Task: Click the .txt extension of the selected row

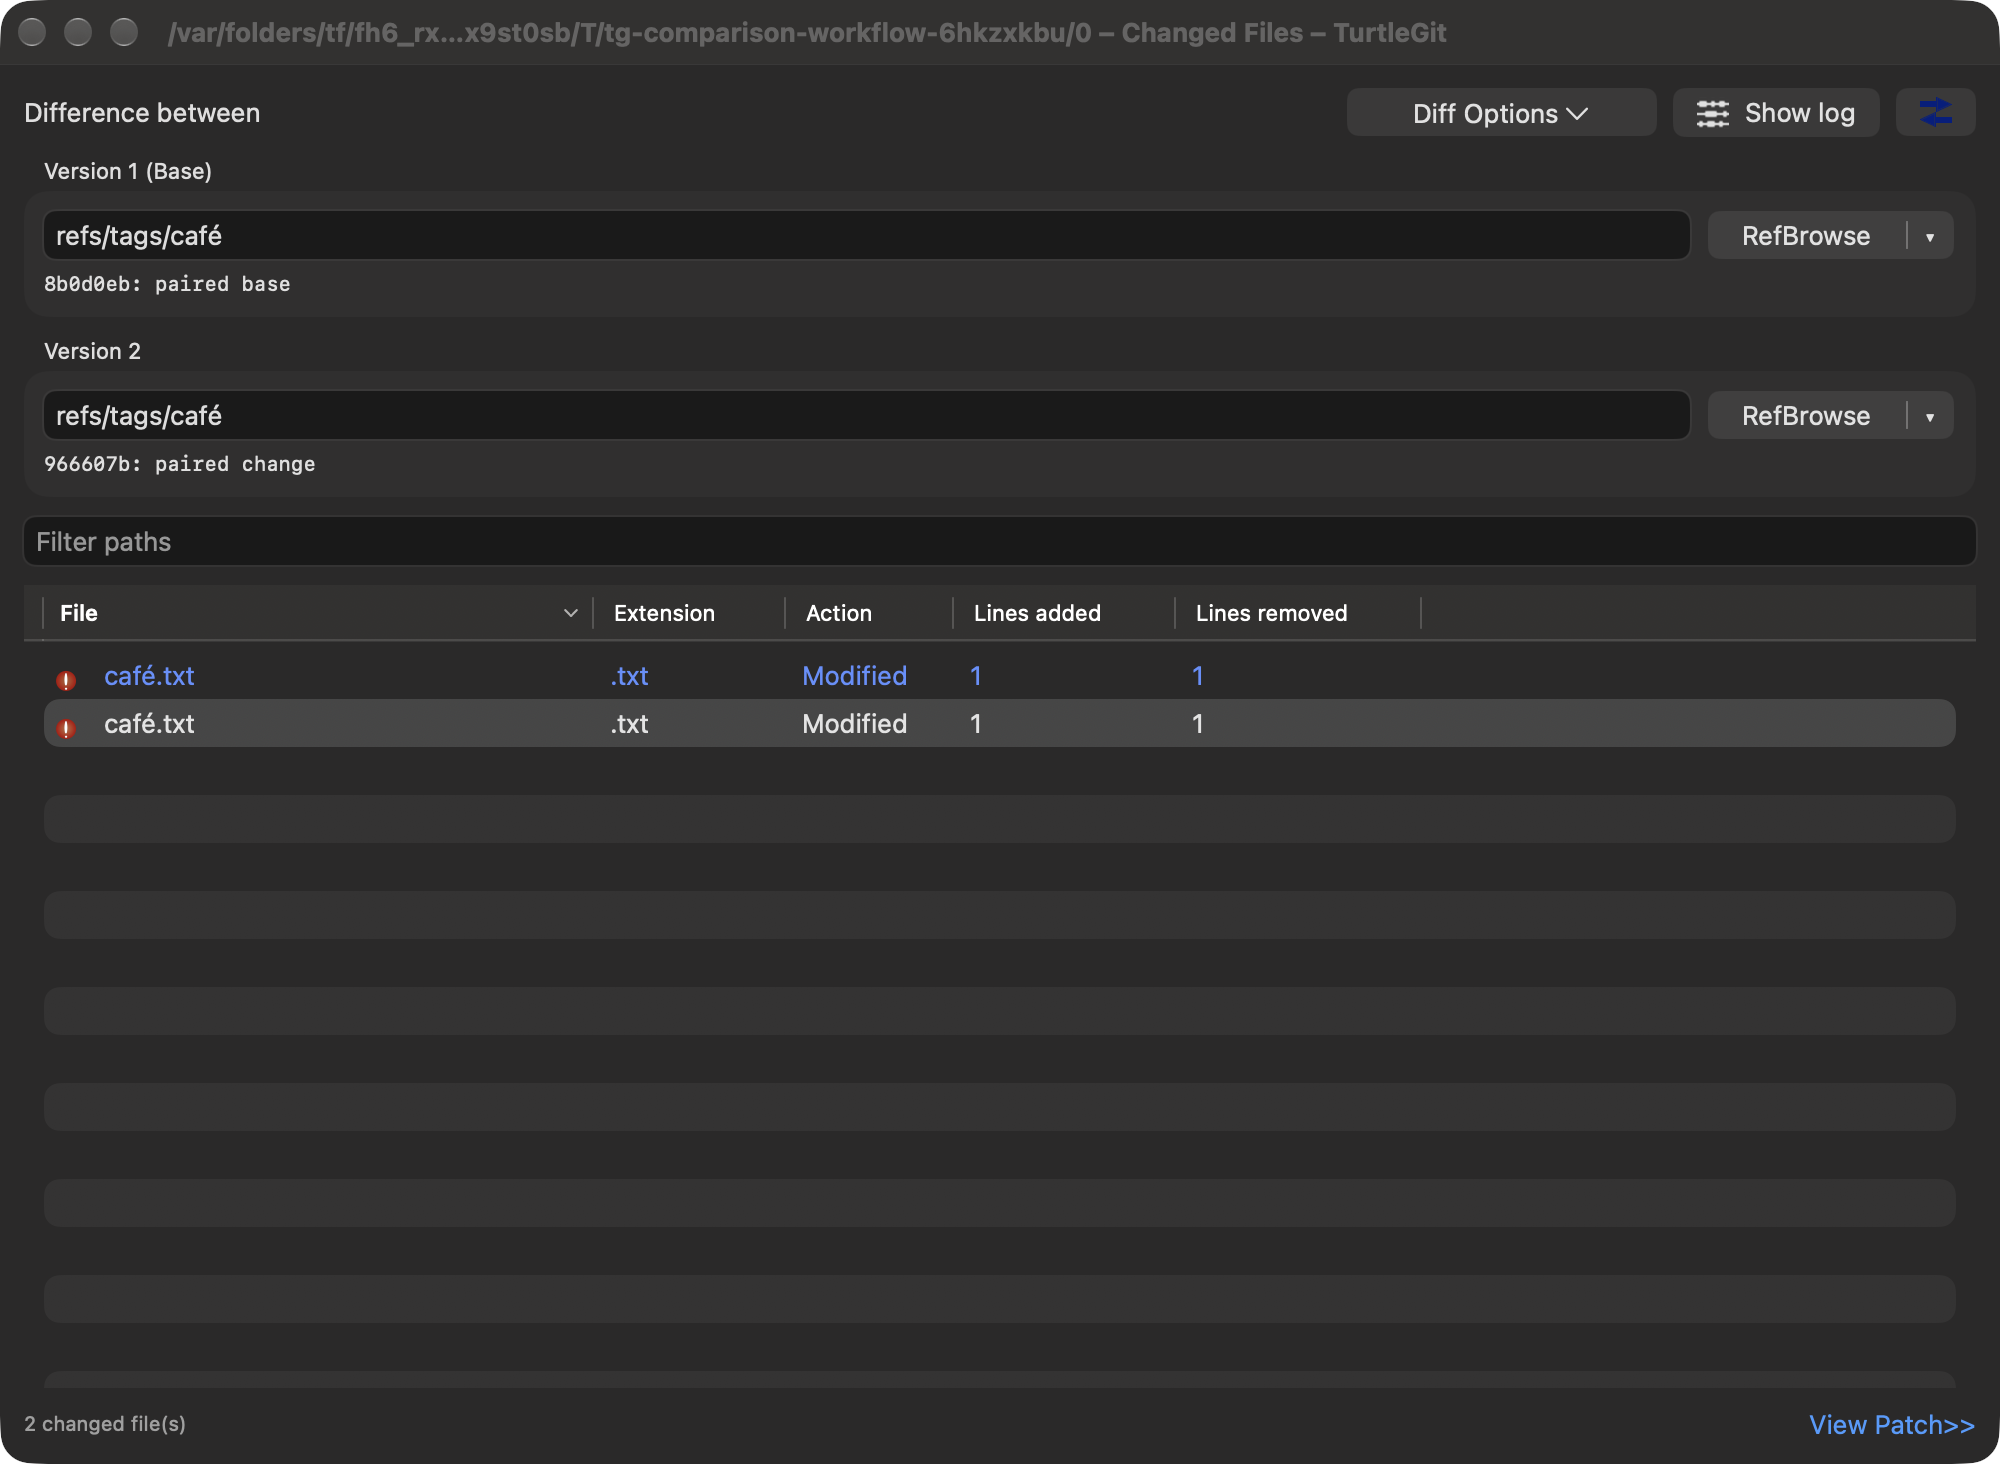Action: tap(630, 724)
